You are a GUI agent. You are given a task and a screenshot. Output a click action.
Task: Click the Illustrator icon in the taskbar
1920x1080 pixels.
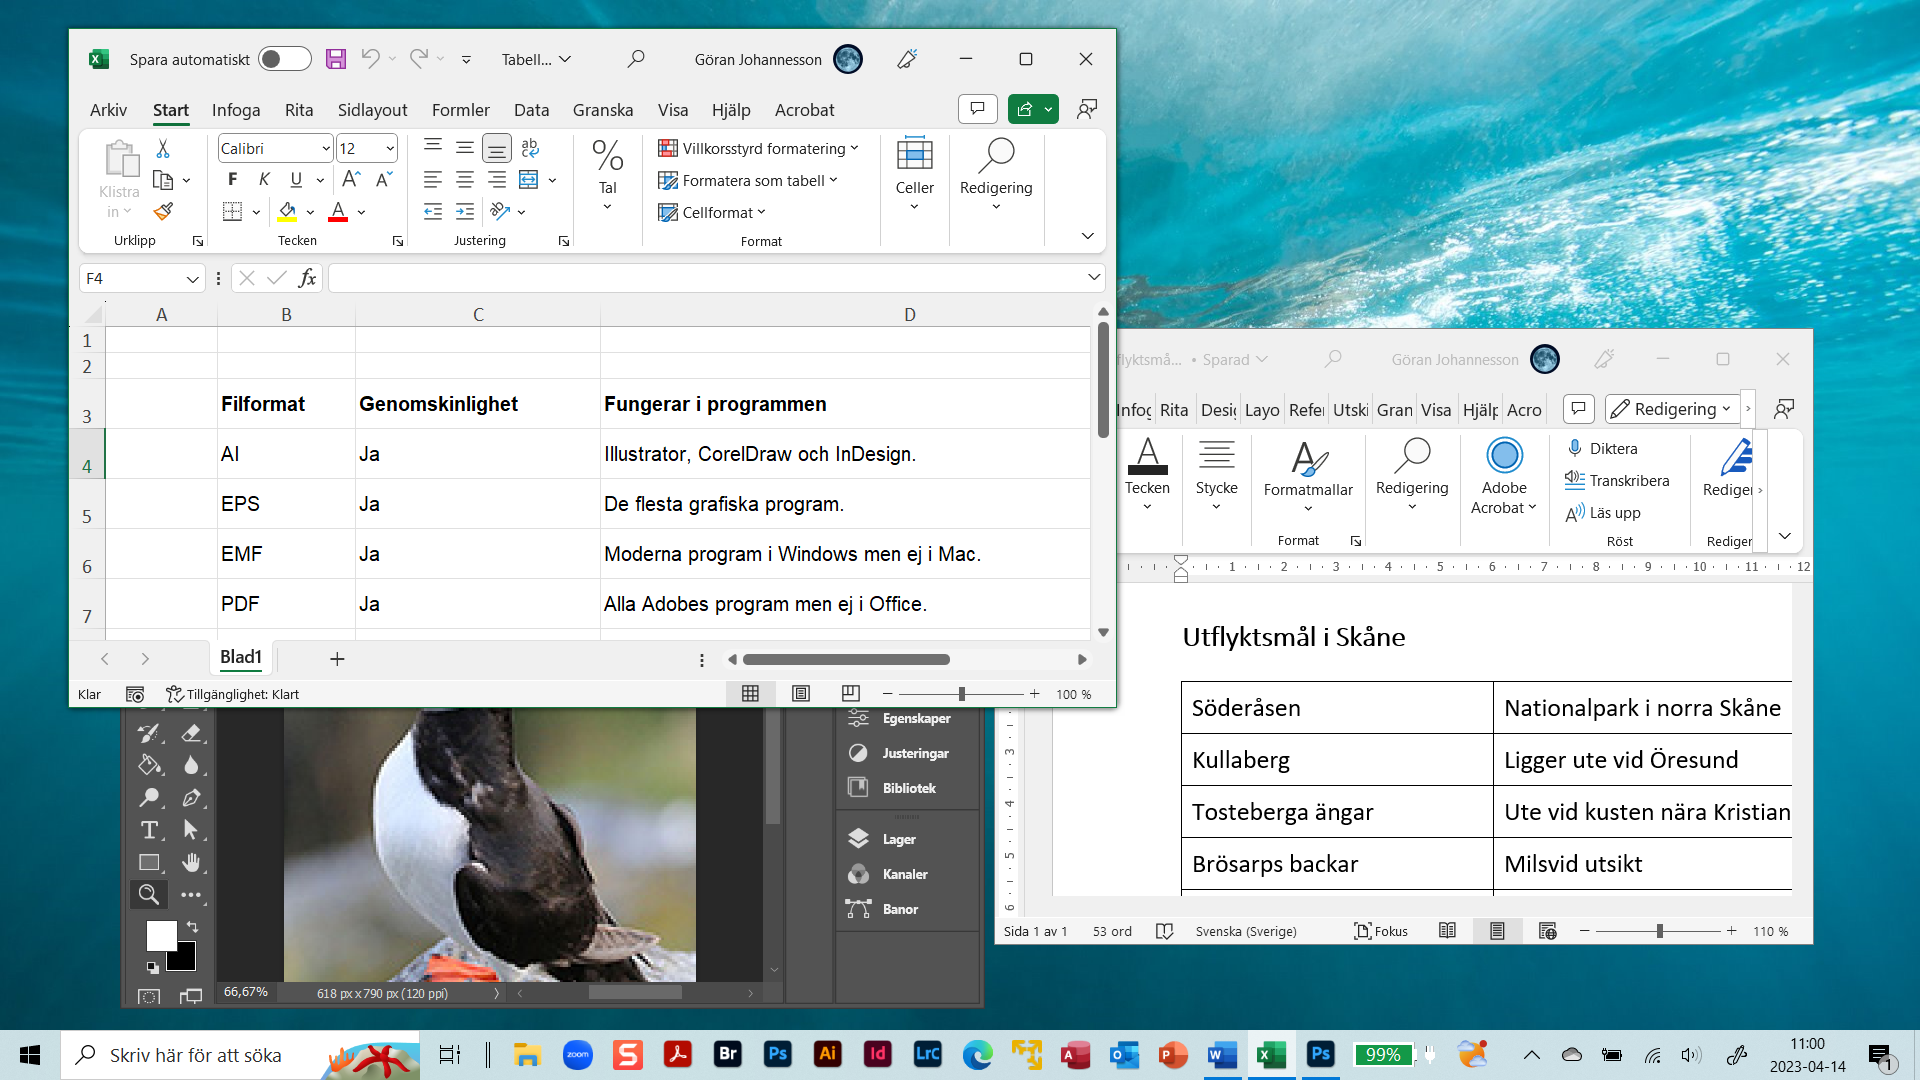[x=827, y=1054]
